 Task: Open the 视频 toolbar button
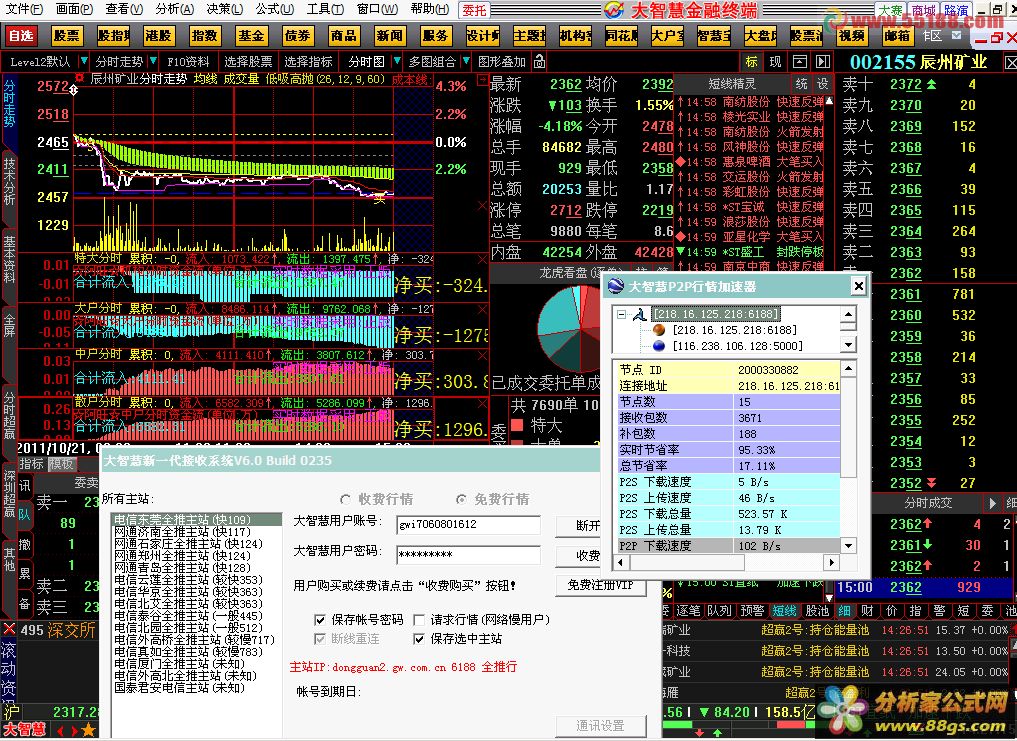pyautogui.click(x=852, y=35)
